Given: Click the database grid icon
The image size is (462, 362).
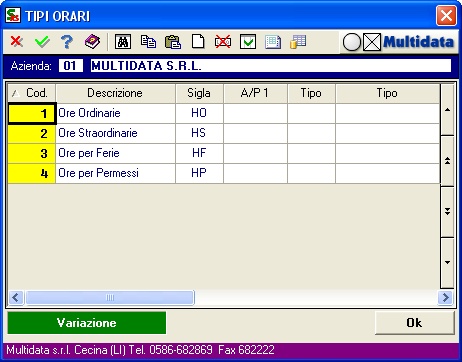Looking at the screenshot, I should pos(298,42).
